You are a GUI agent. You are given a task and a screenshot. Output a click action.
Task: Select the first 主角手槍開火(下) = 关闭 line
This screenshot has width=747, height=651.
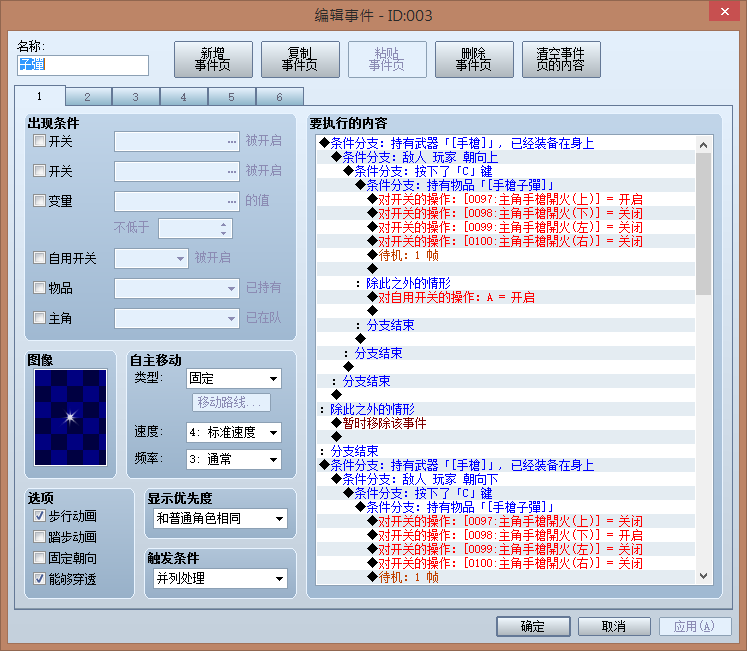pyautogui.click(x=506, y=213)
